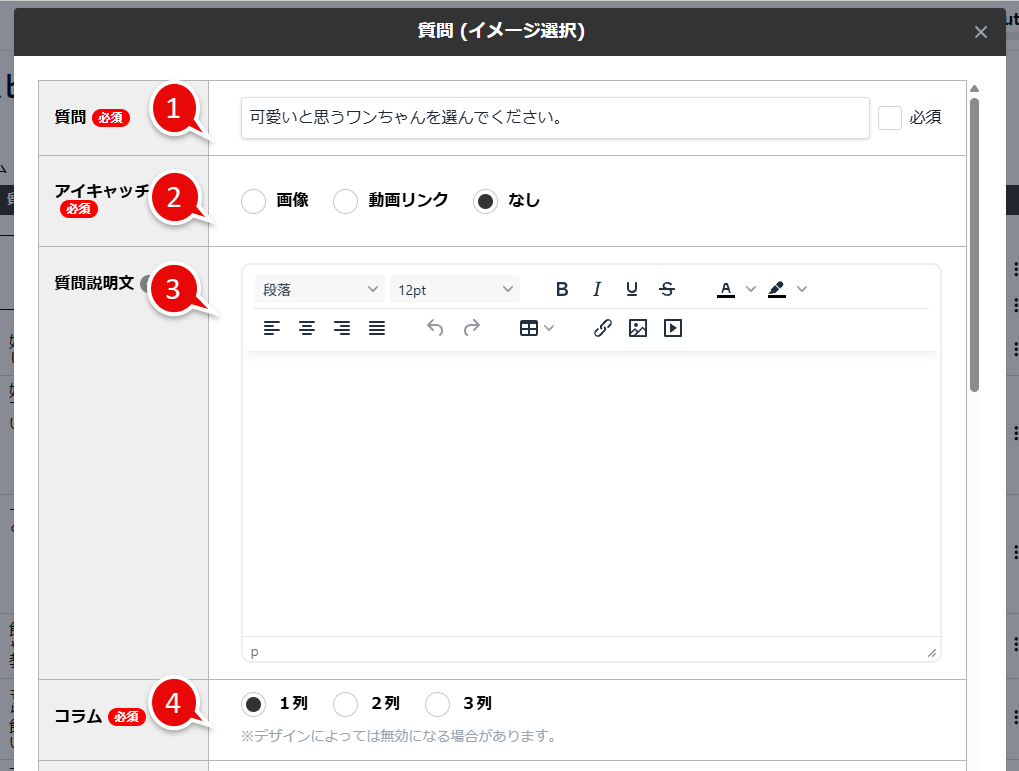Image resolution: width=1019 pixels, height=771 pixels.
Task: Open the 段落 paragraph style dropdown
Action: [319, 288]
